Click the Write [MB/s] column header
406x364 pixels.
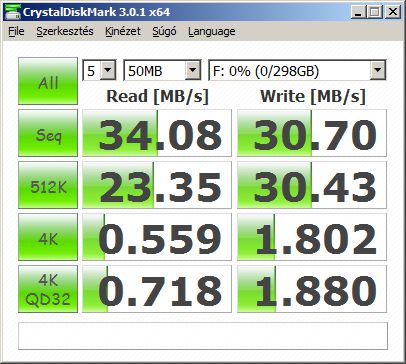[313, 96]
